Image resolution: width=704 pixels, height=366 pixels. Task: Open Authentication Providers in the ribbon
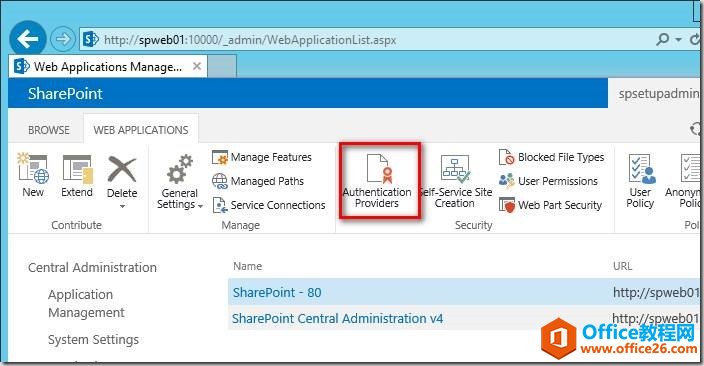click(377, 181)
